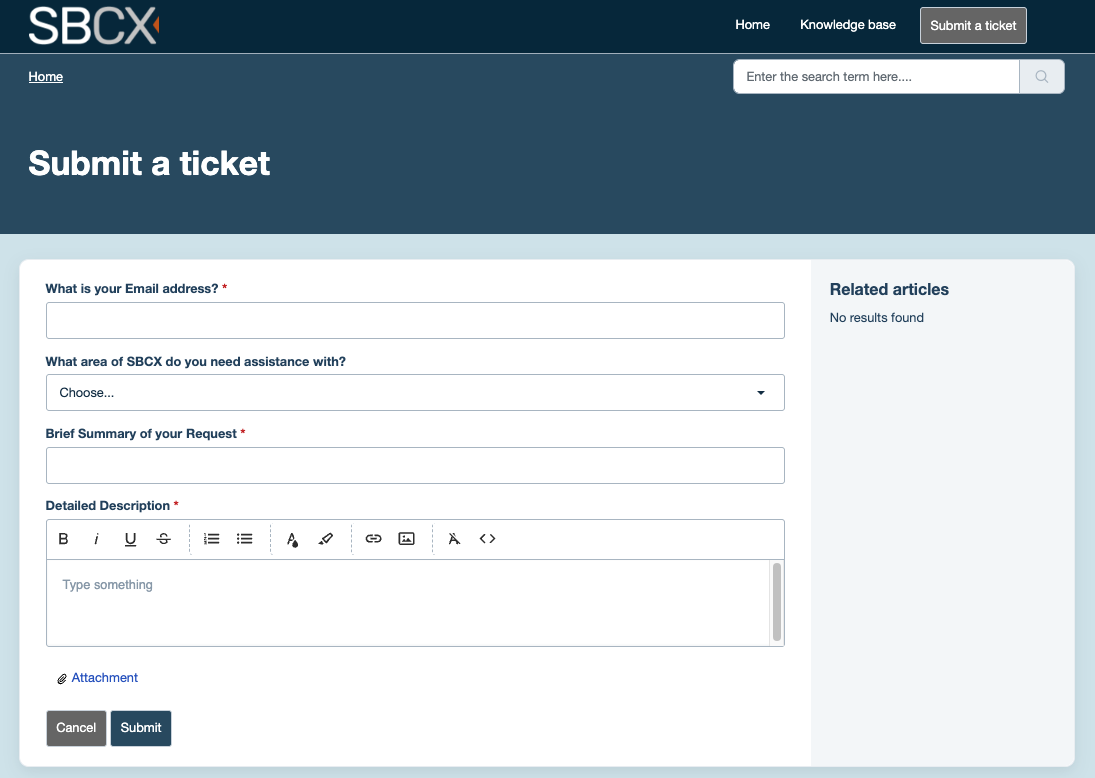Insert an image in the description editor

(x=406, y=538)
